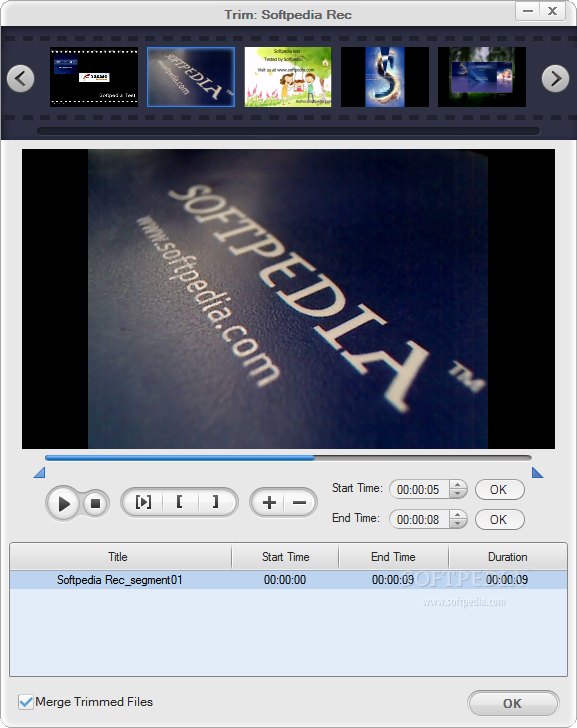The width and height of the screenshot is (577, 728).
Task: Select the Softpedia card thumbnail
Action: click(x=191, y=77)
